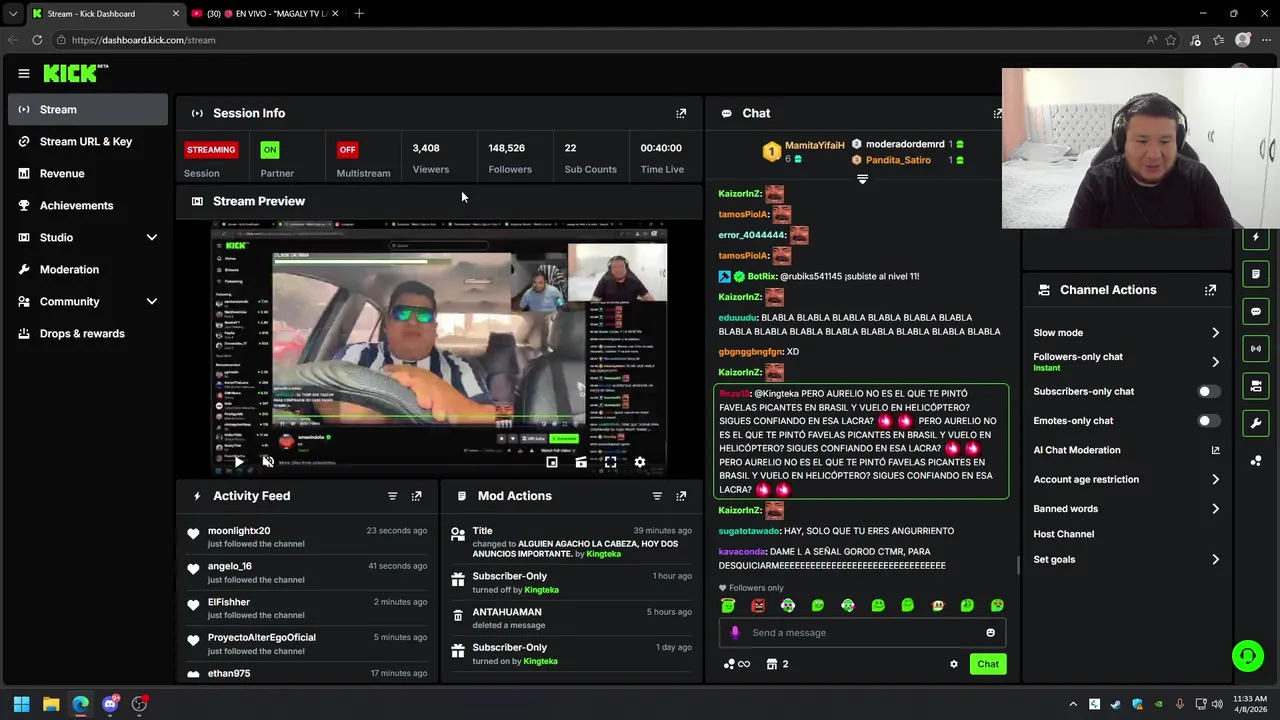Click the browser address bar URL
This screenshot has height=720, width=1280.
[143, 40]
